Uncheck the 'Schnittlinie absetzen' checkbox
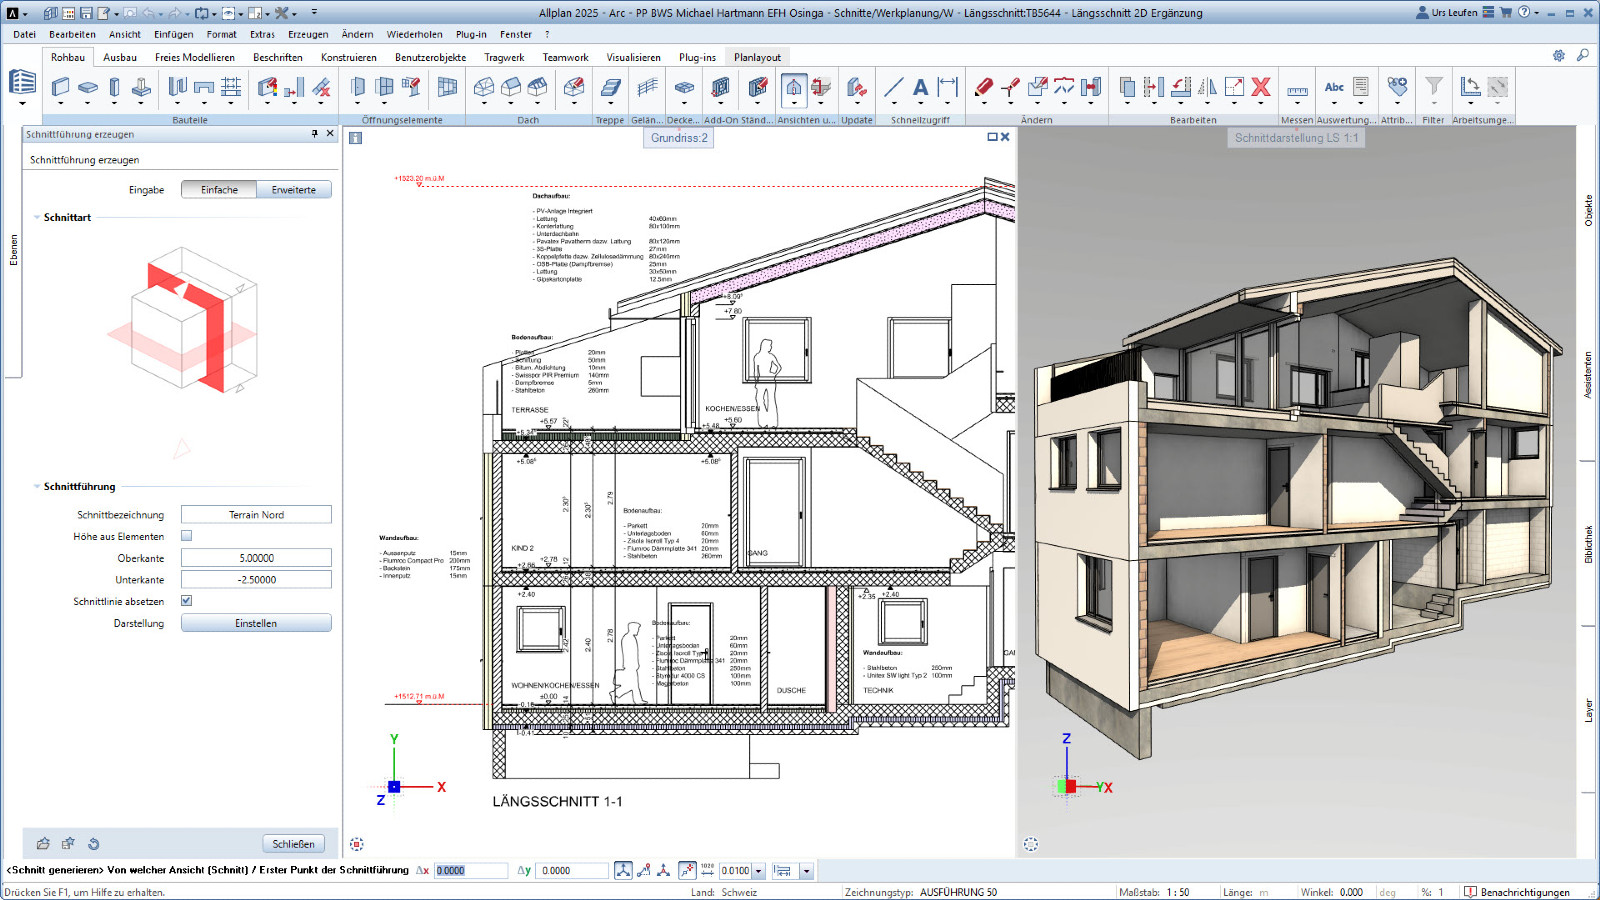This screenshot has width=1600, height=900. [186, 601]
